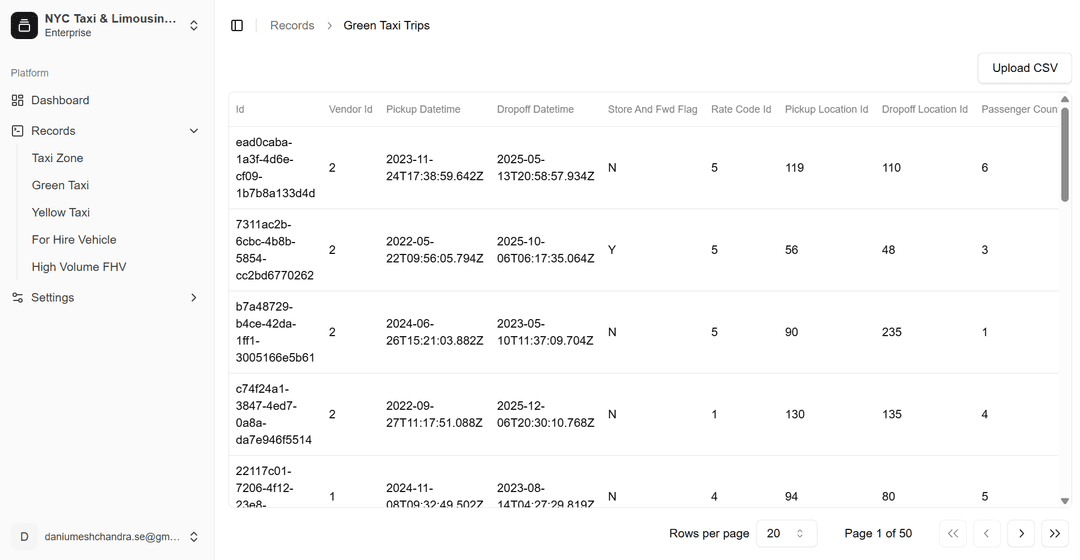The height and width of the screenshot is (560, 1080).
Task: Go to the previous page
Action: tap(987, 534)
